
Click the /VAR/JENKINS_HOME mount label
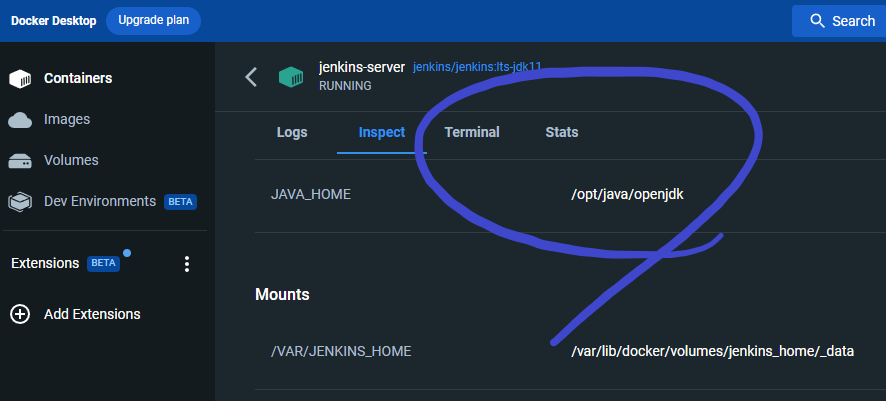tap(341, 351)
